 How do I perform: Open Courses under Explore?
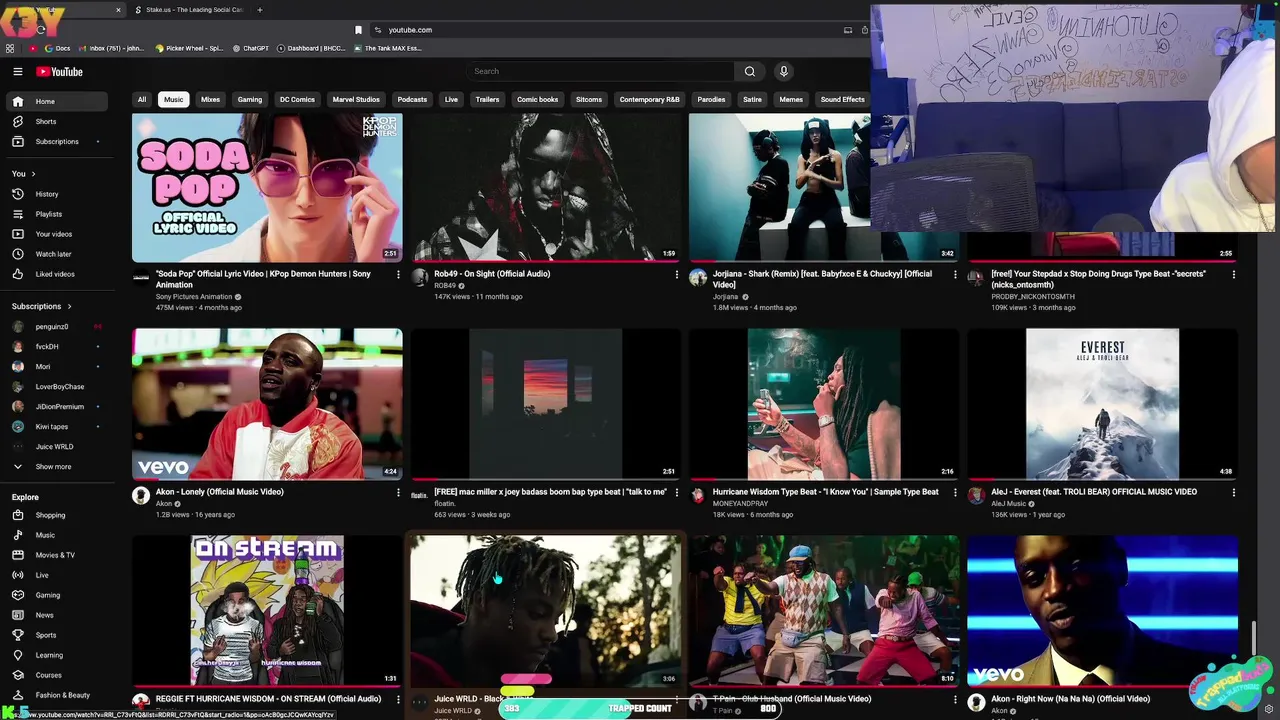point(55,675)
